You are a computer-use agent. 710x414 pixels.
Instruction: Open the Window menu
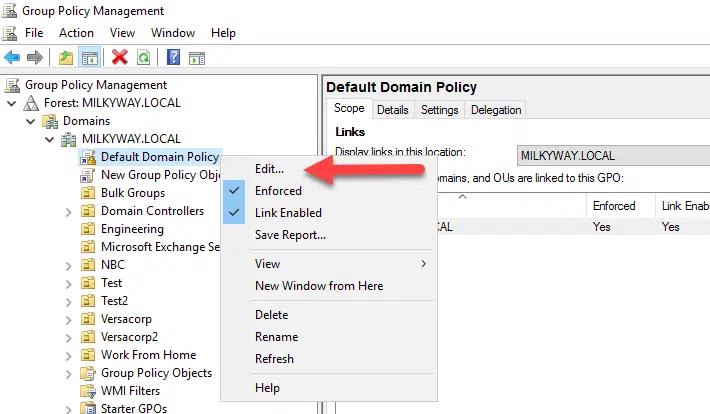coord(173,33)
